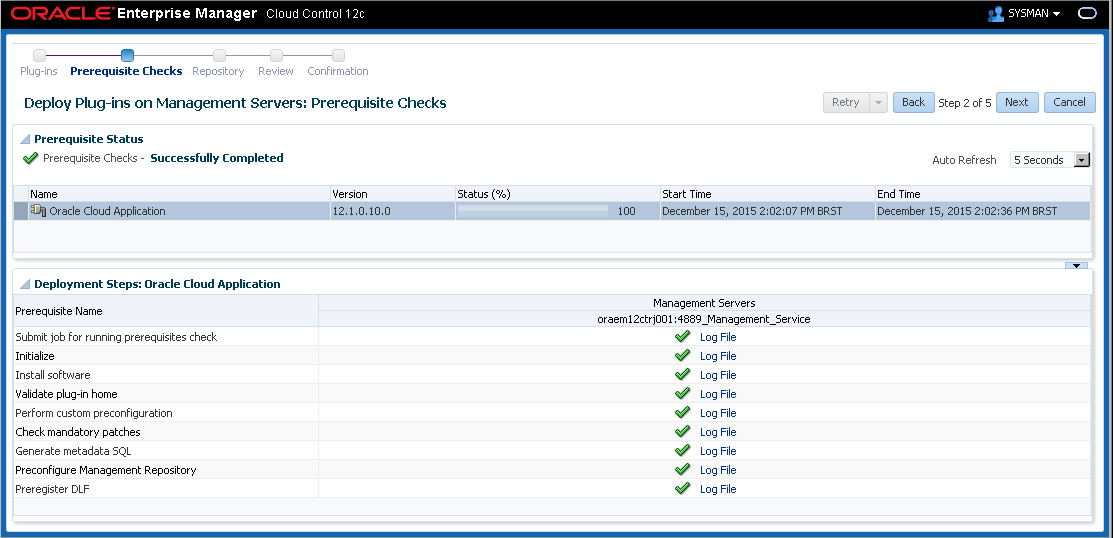
Task: Click the end time December 15, 2015 2:02:36 PM BRST
Action: click(967, 211)
